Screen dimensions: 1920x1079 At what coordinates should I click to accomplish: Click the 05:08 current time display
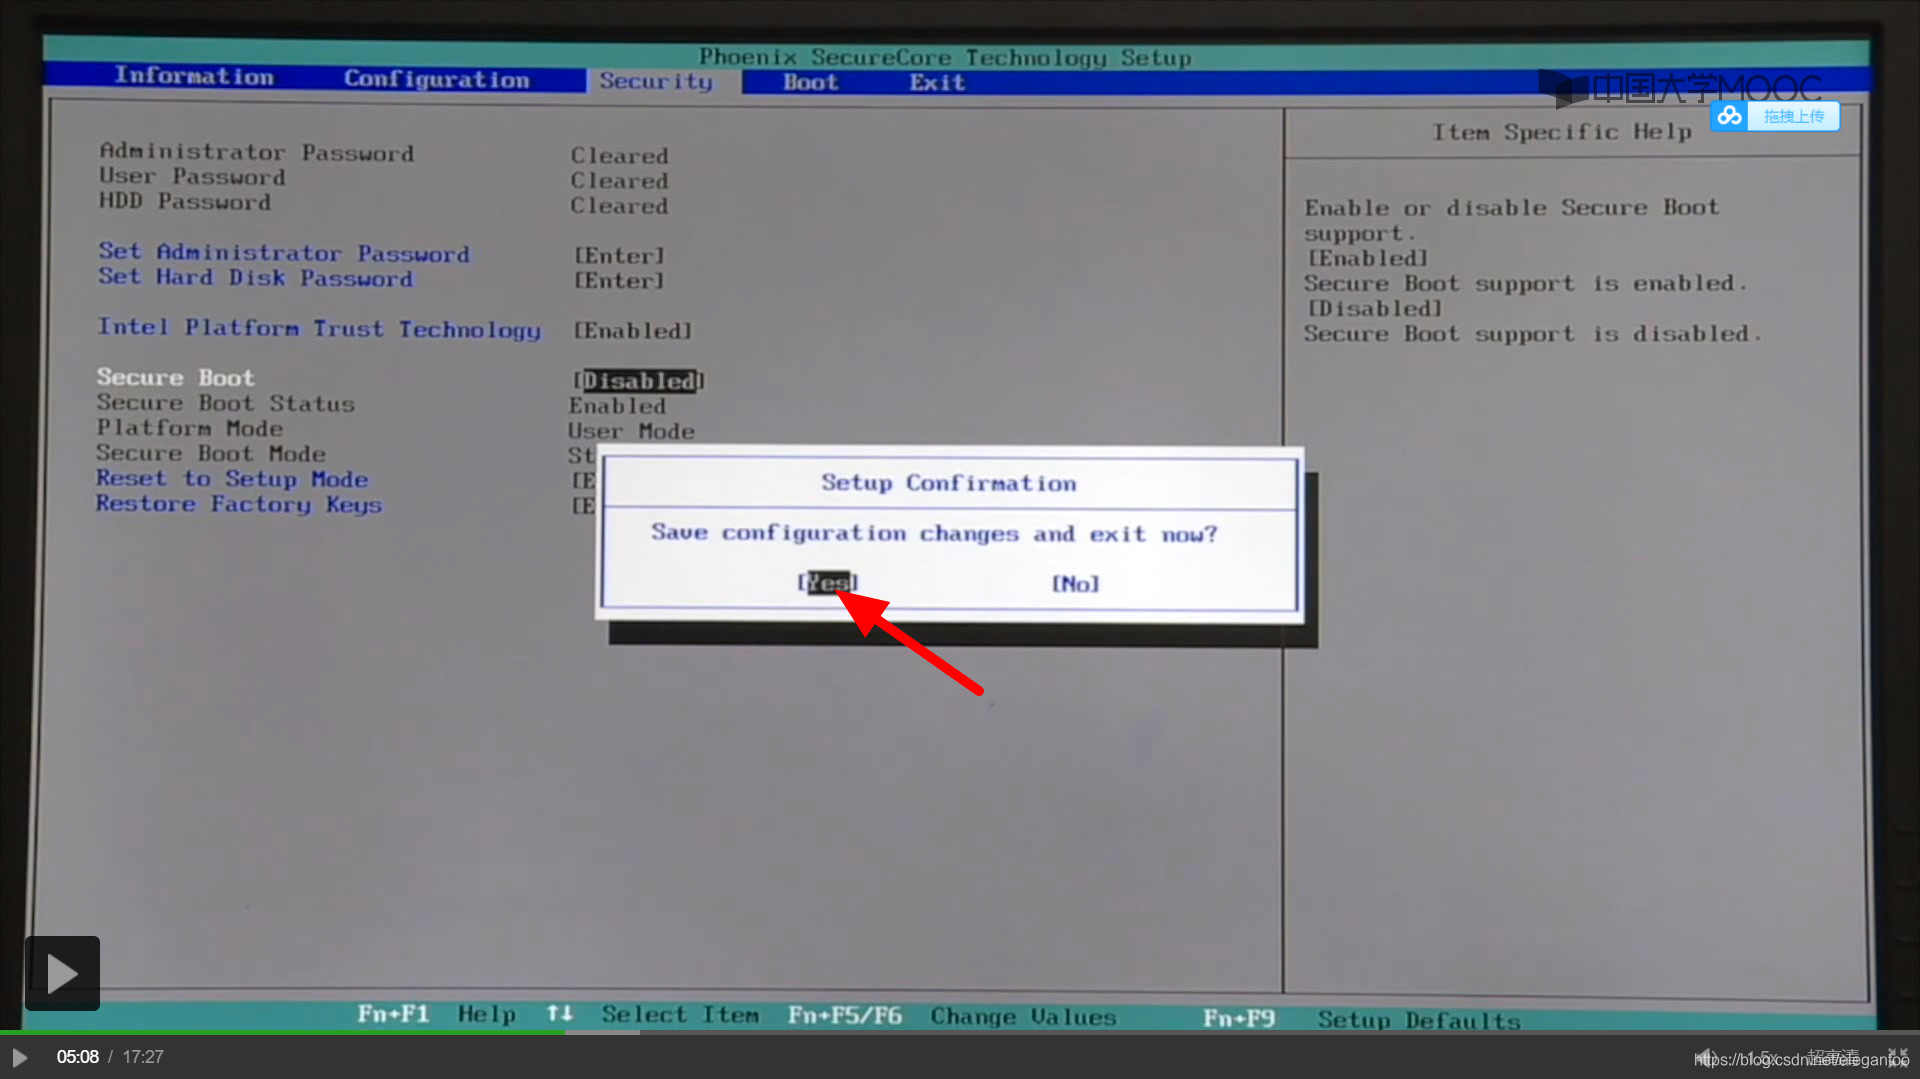(x=78, y=1057)
